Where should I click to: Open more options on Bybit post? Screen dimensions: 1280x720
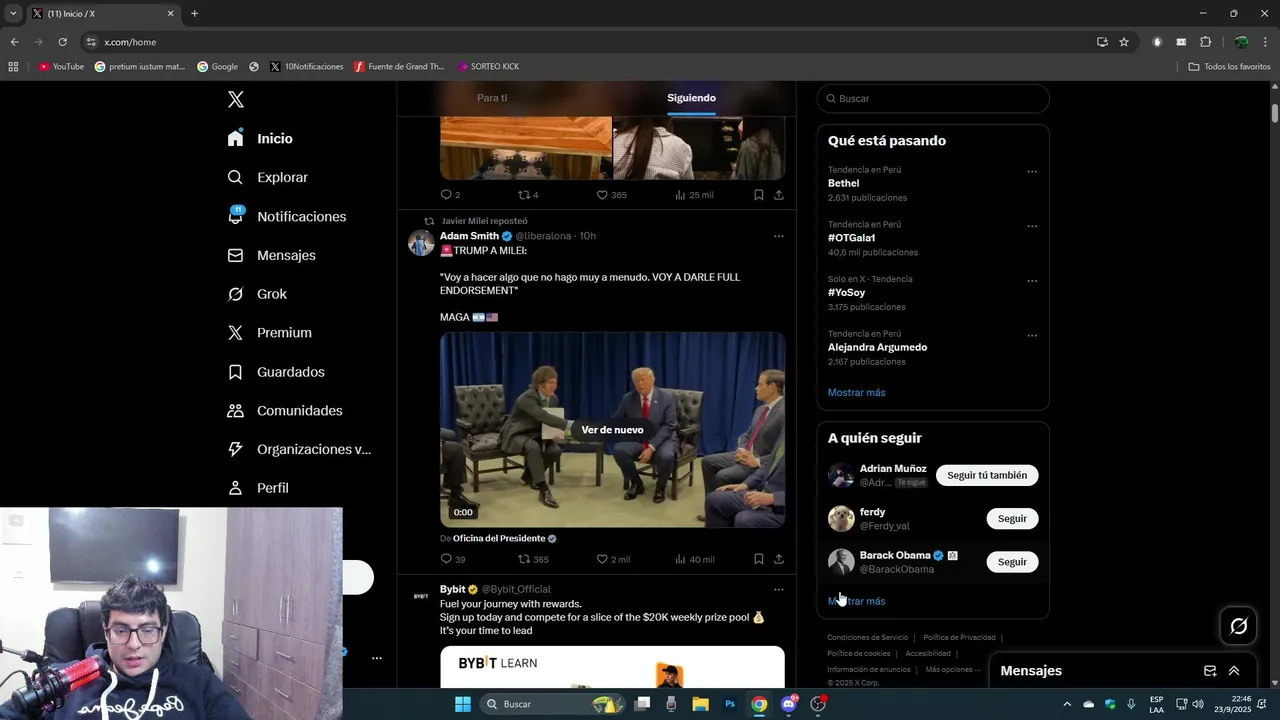pos(779,590)
